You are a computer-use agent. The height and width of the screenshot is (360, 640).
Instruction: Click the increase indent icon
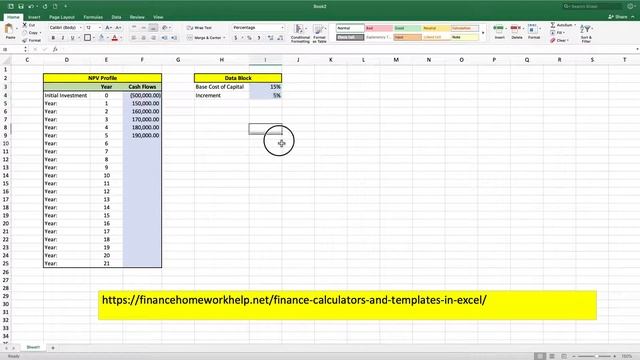point(174,38)
